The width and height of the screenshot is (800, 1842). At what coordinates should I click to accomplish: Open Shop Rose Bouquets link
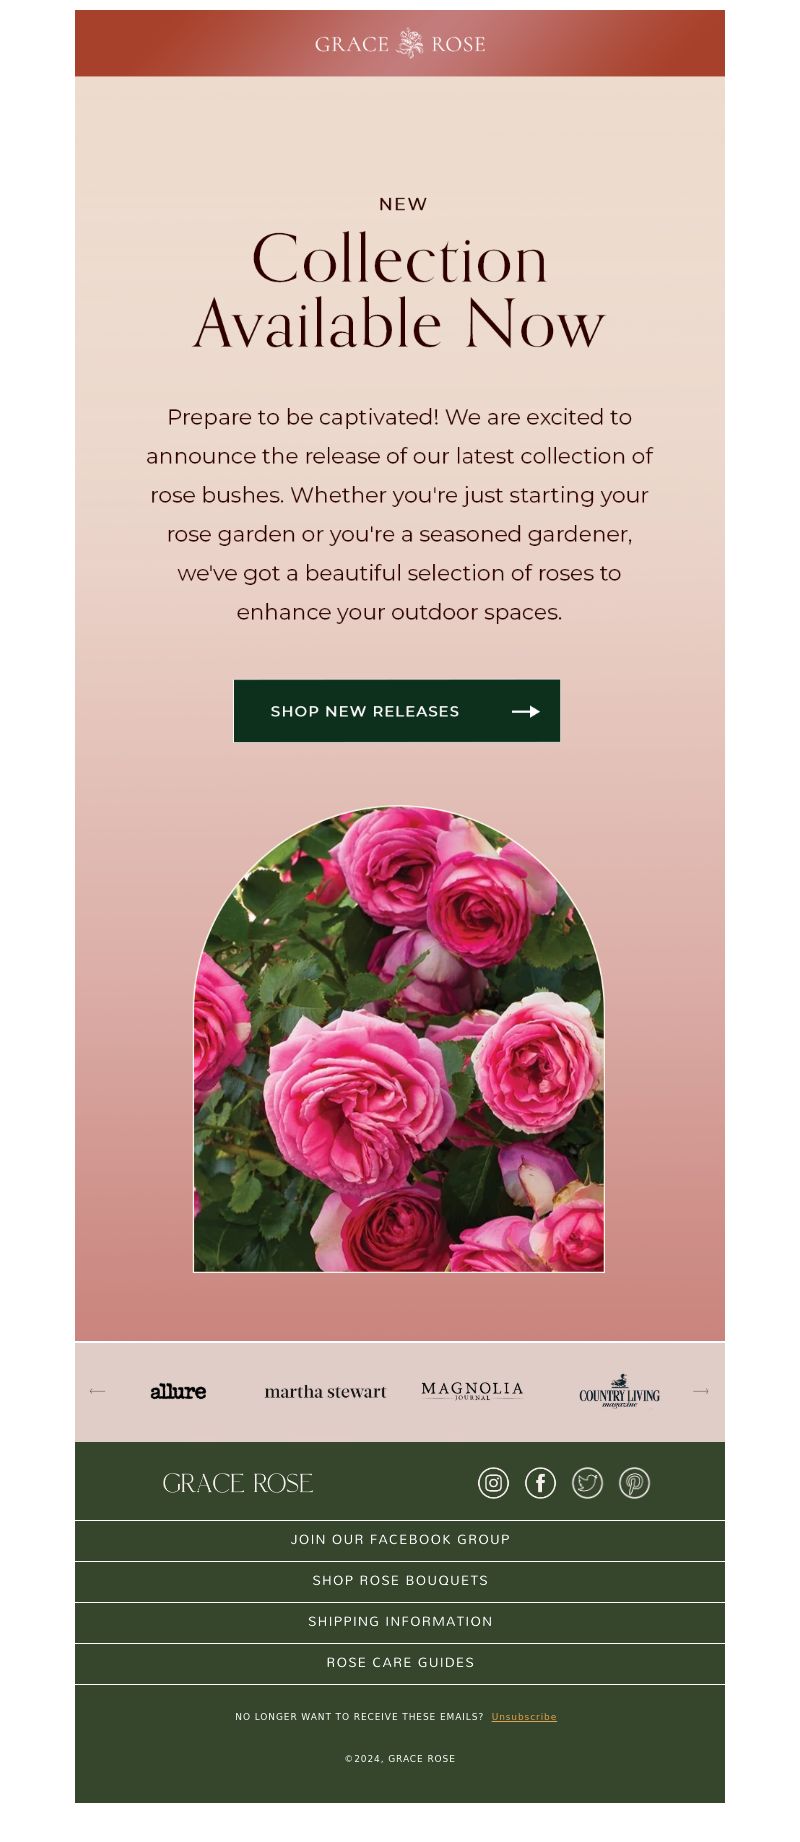click(x=400, y=1581)
